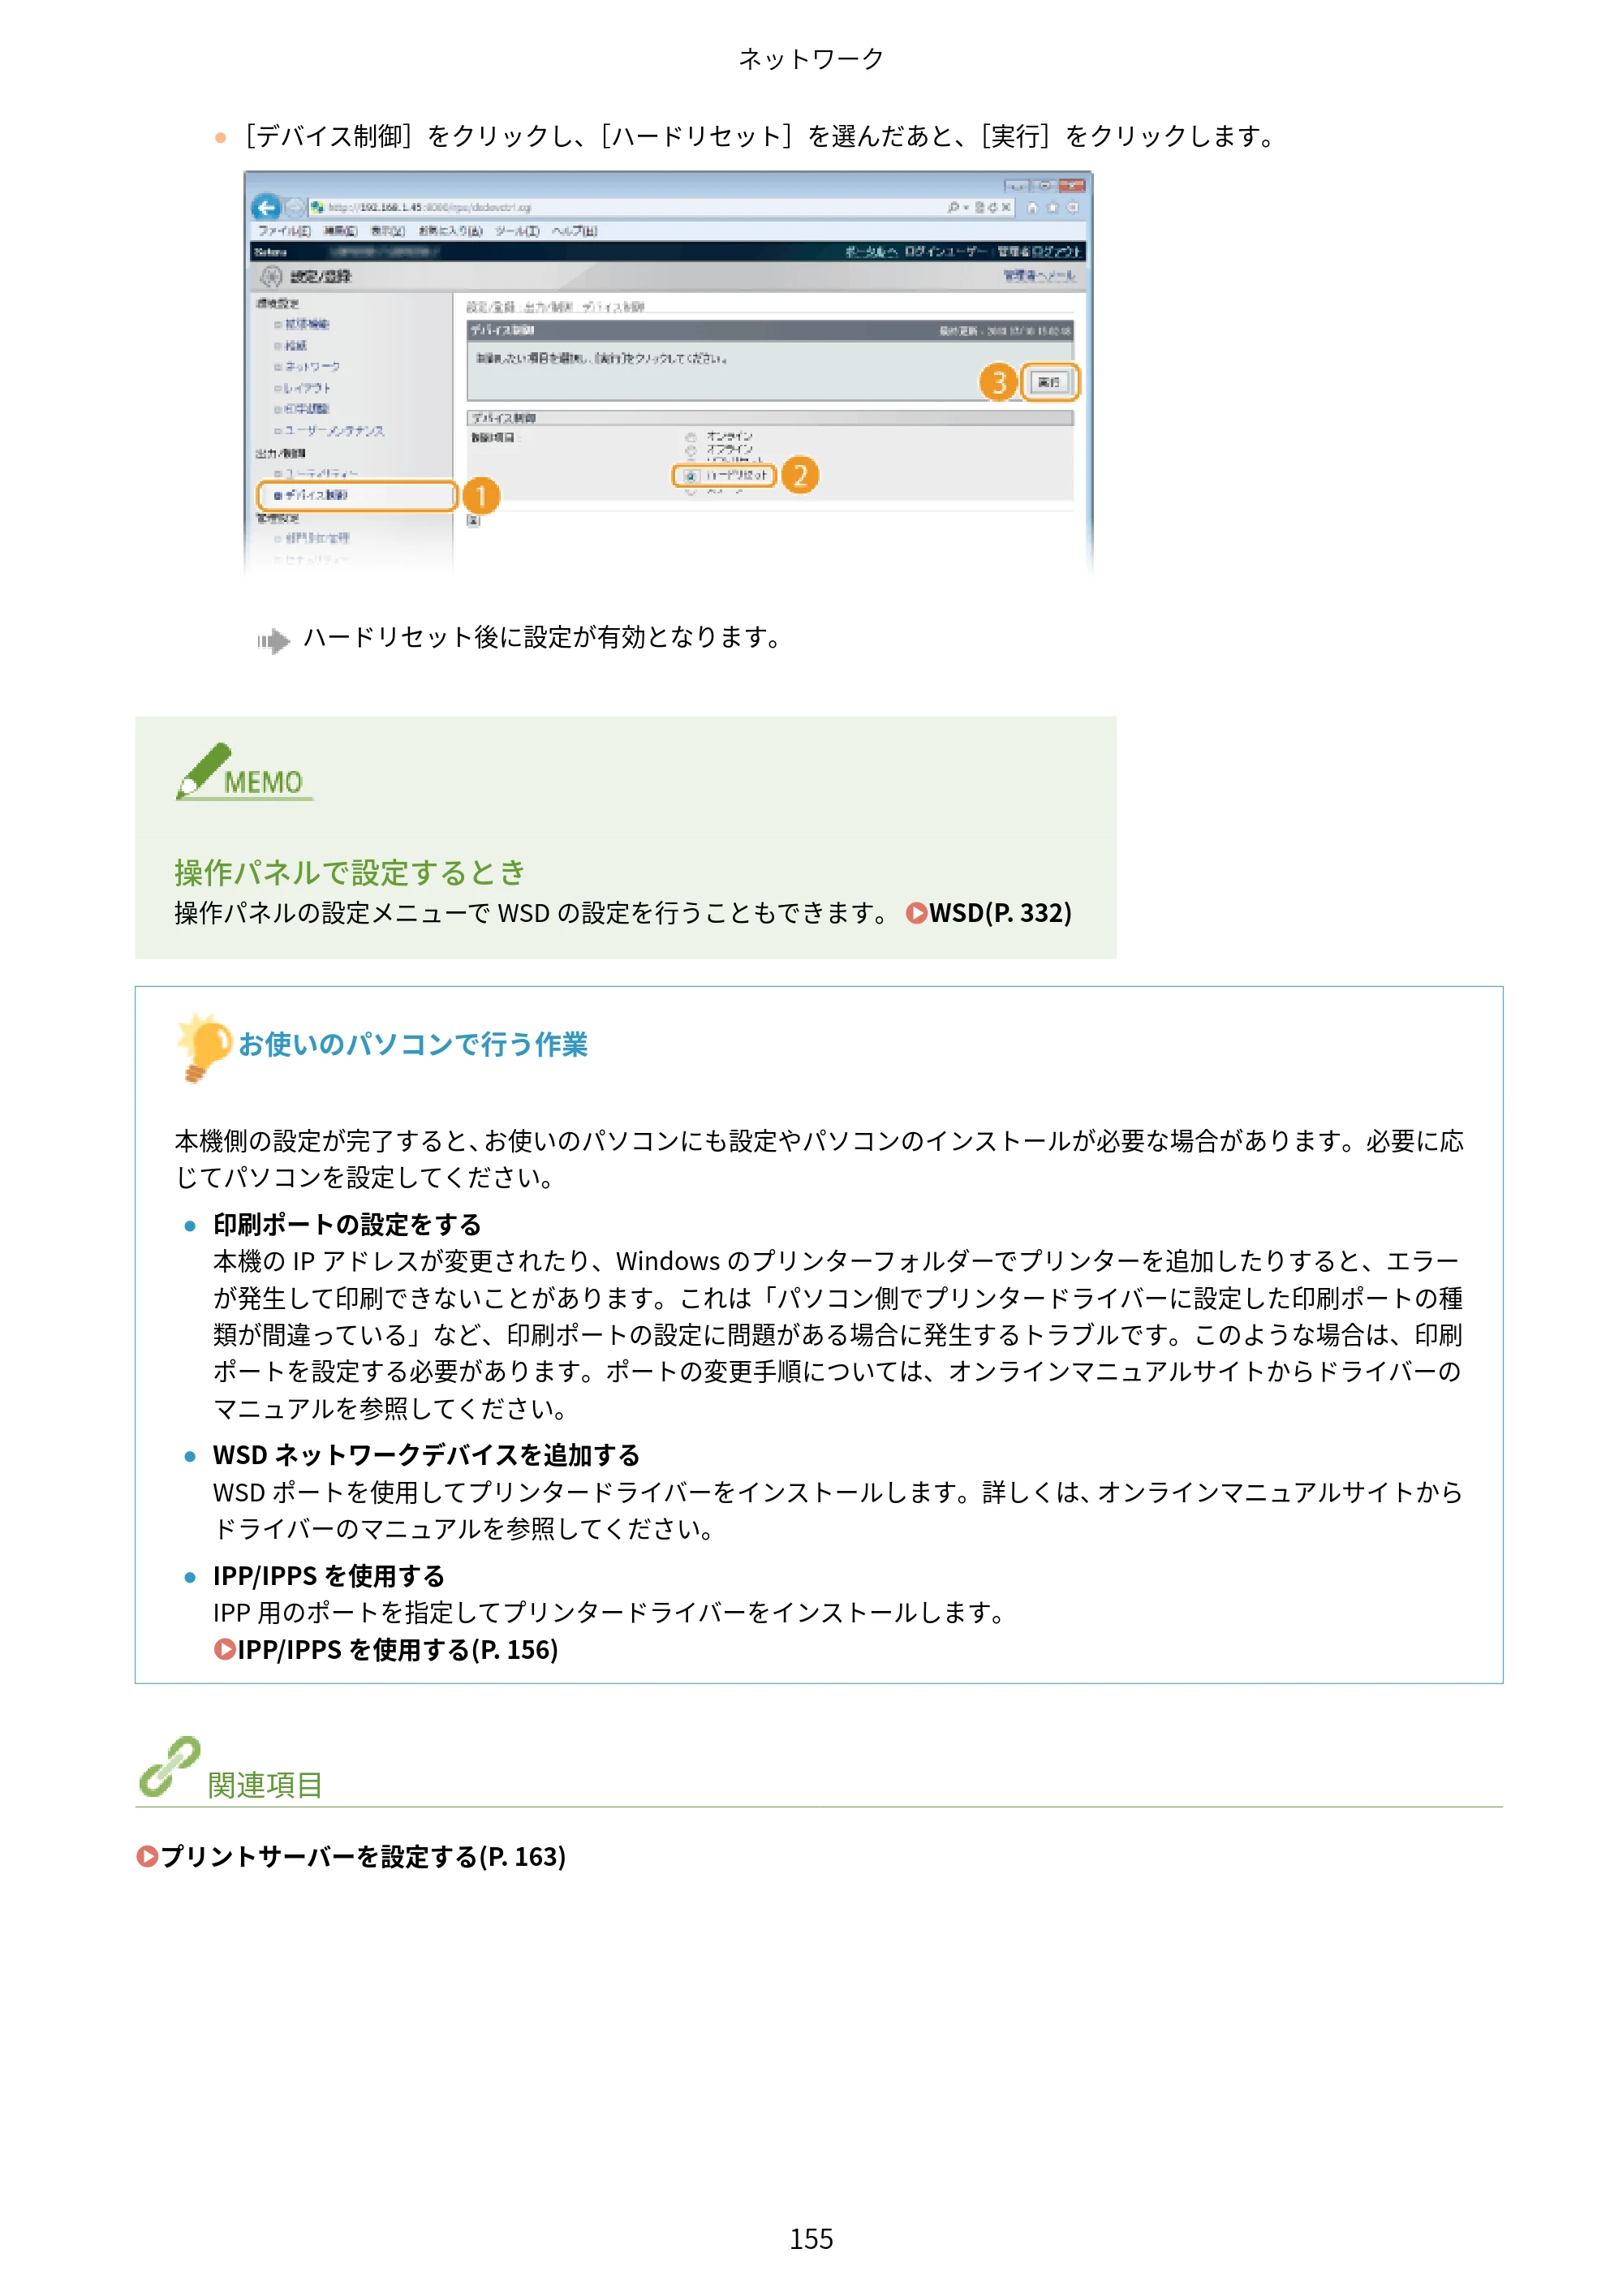Select レイアウト in the sidebar
Screen dimensions: 1623x2296
pos(307,388)
